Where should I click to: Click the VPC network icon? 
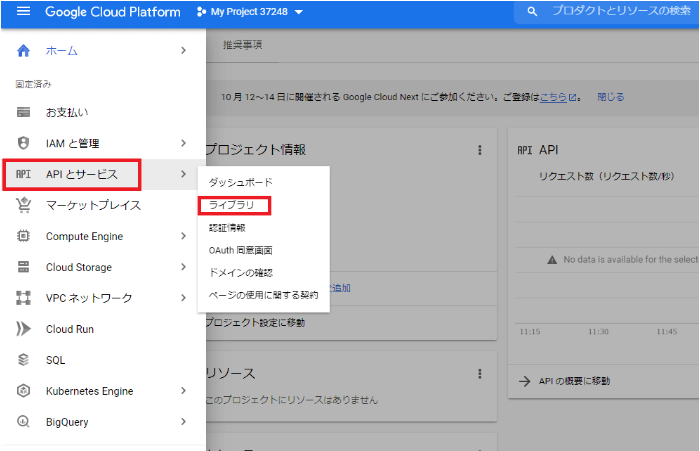pos(23,298)
